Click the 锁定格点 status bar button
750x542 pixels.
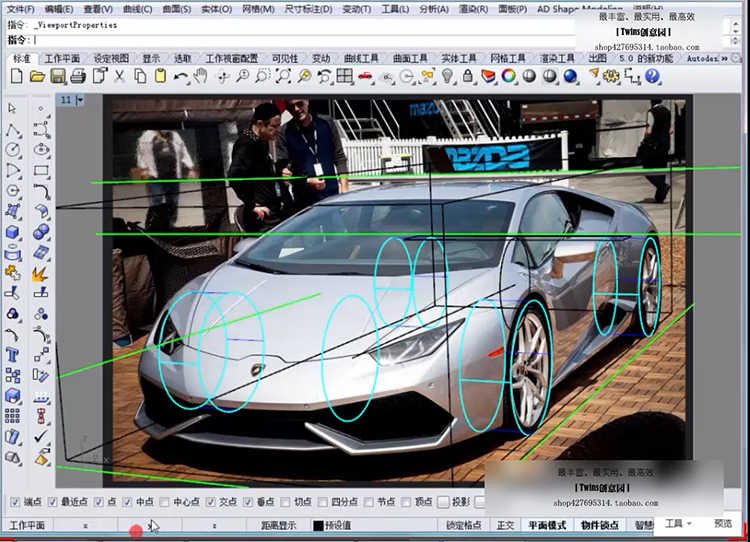463,525
